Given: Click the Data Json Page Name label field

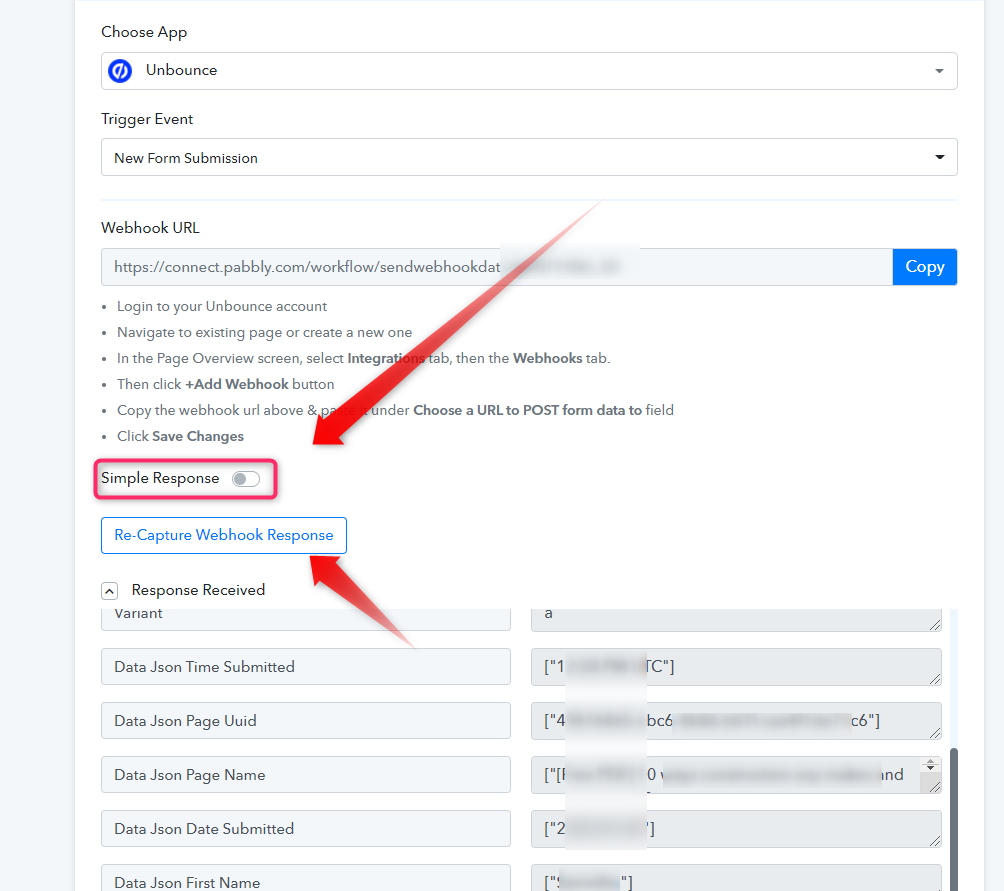Looking at the screenshot, I should click(x=305, y=775).
